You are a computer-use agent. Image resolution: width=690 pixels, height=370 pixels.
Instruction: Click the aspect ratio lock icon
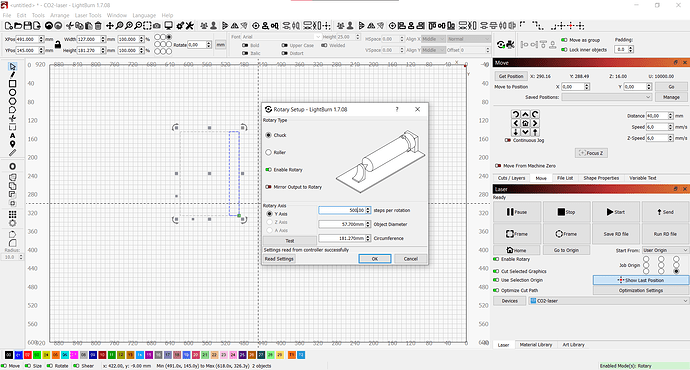(x=58, y=45)
